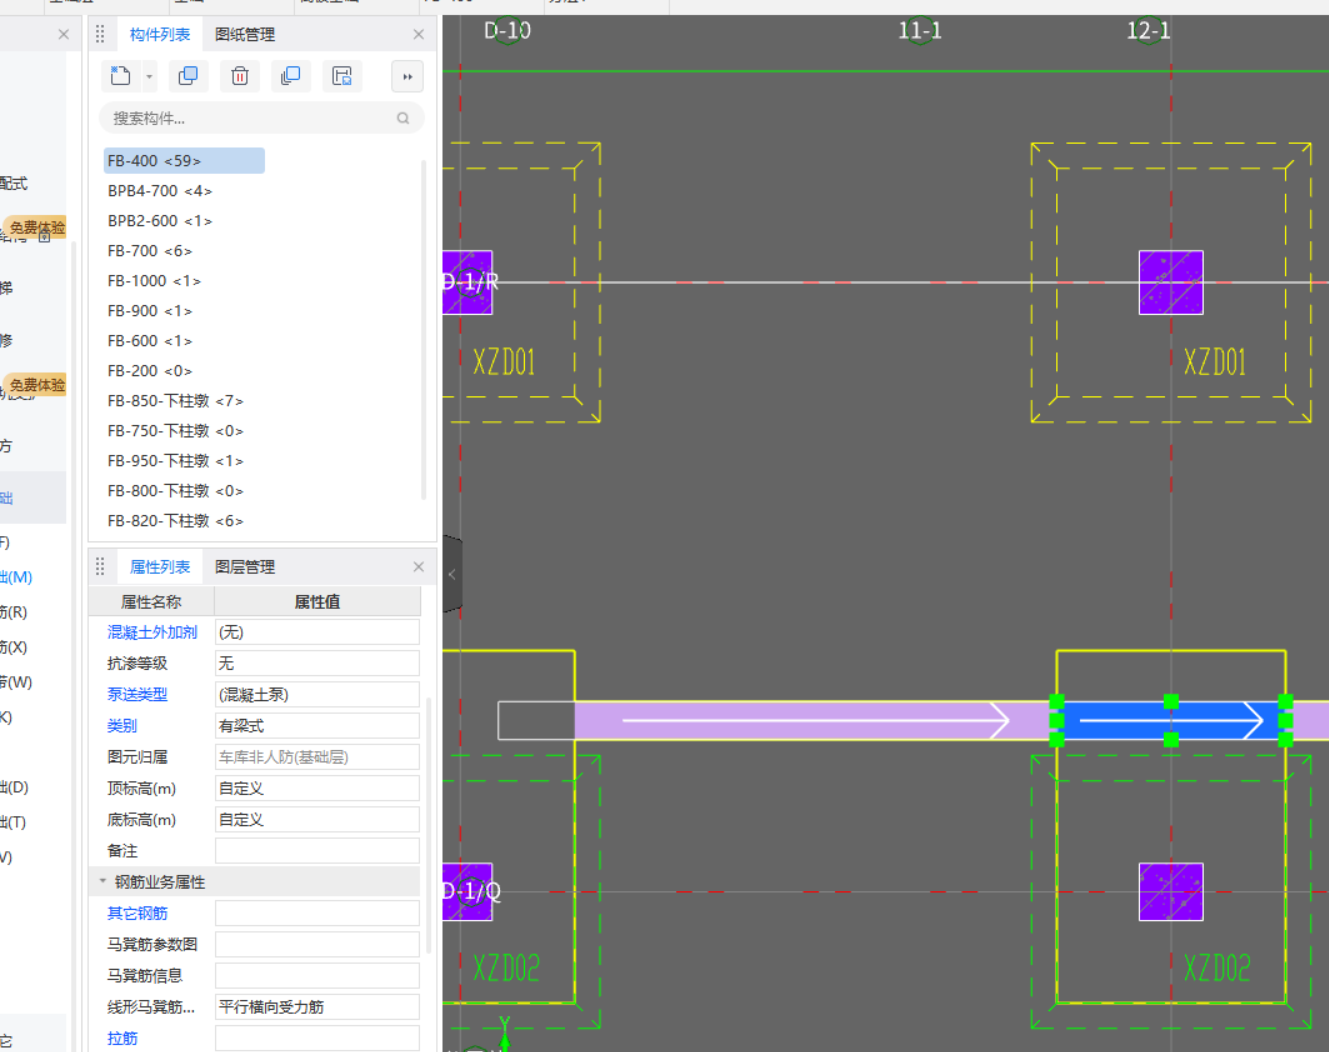Select FB-850-下柱墩 <7> in the component list
1329x1052 pixels.
[x=175, y=401]
